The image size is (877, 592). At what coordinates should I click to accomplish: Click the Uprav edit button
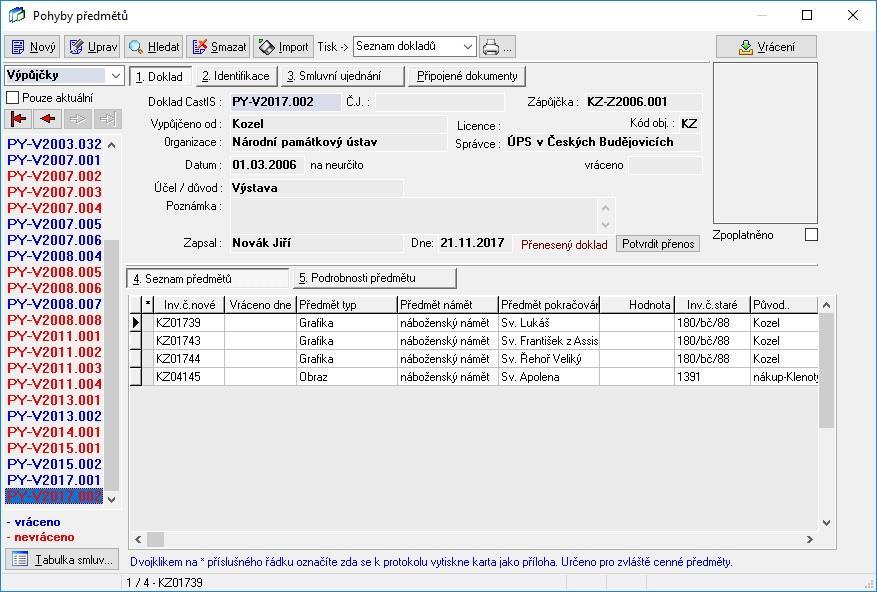tap(92, 47)
